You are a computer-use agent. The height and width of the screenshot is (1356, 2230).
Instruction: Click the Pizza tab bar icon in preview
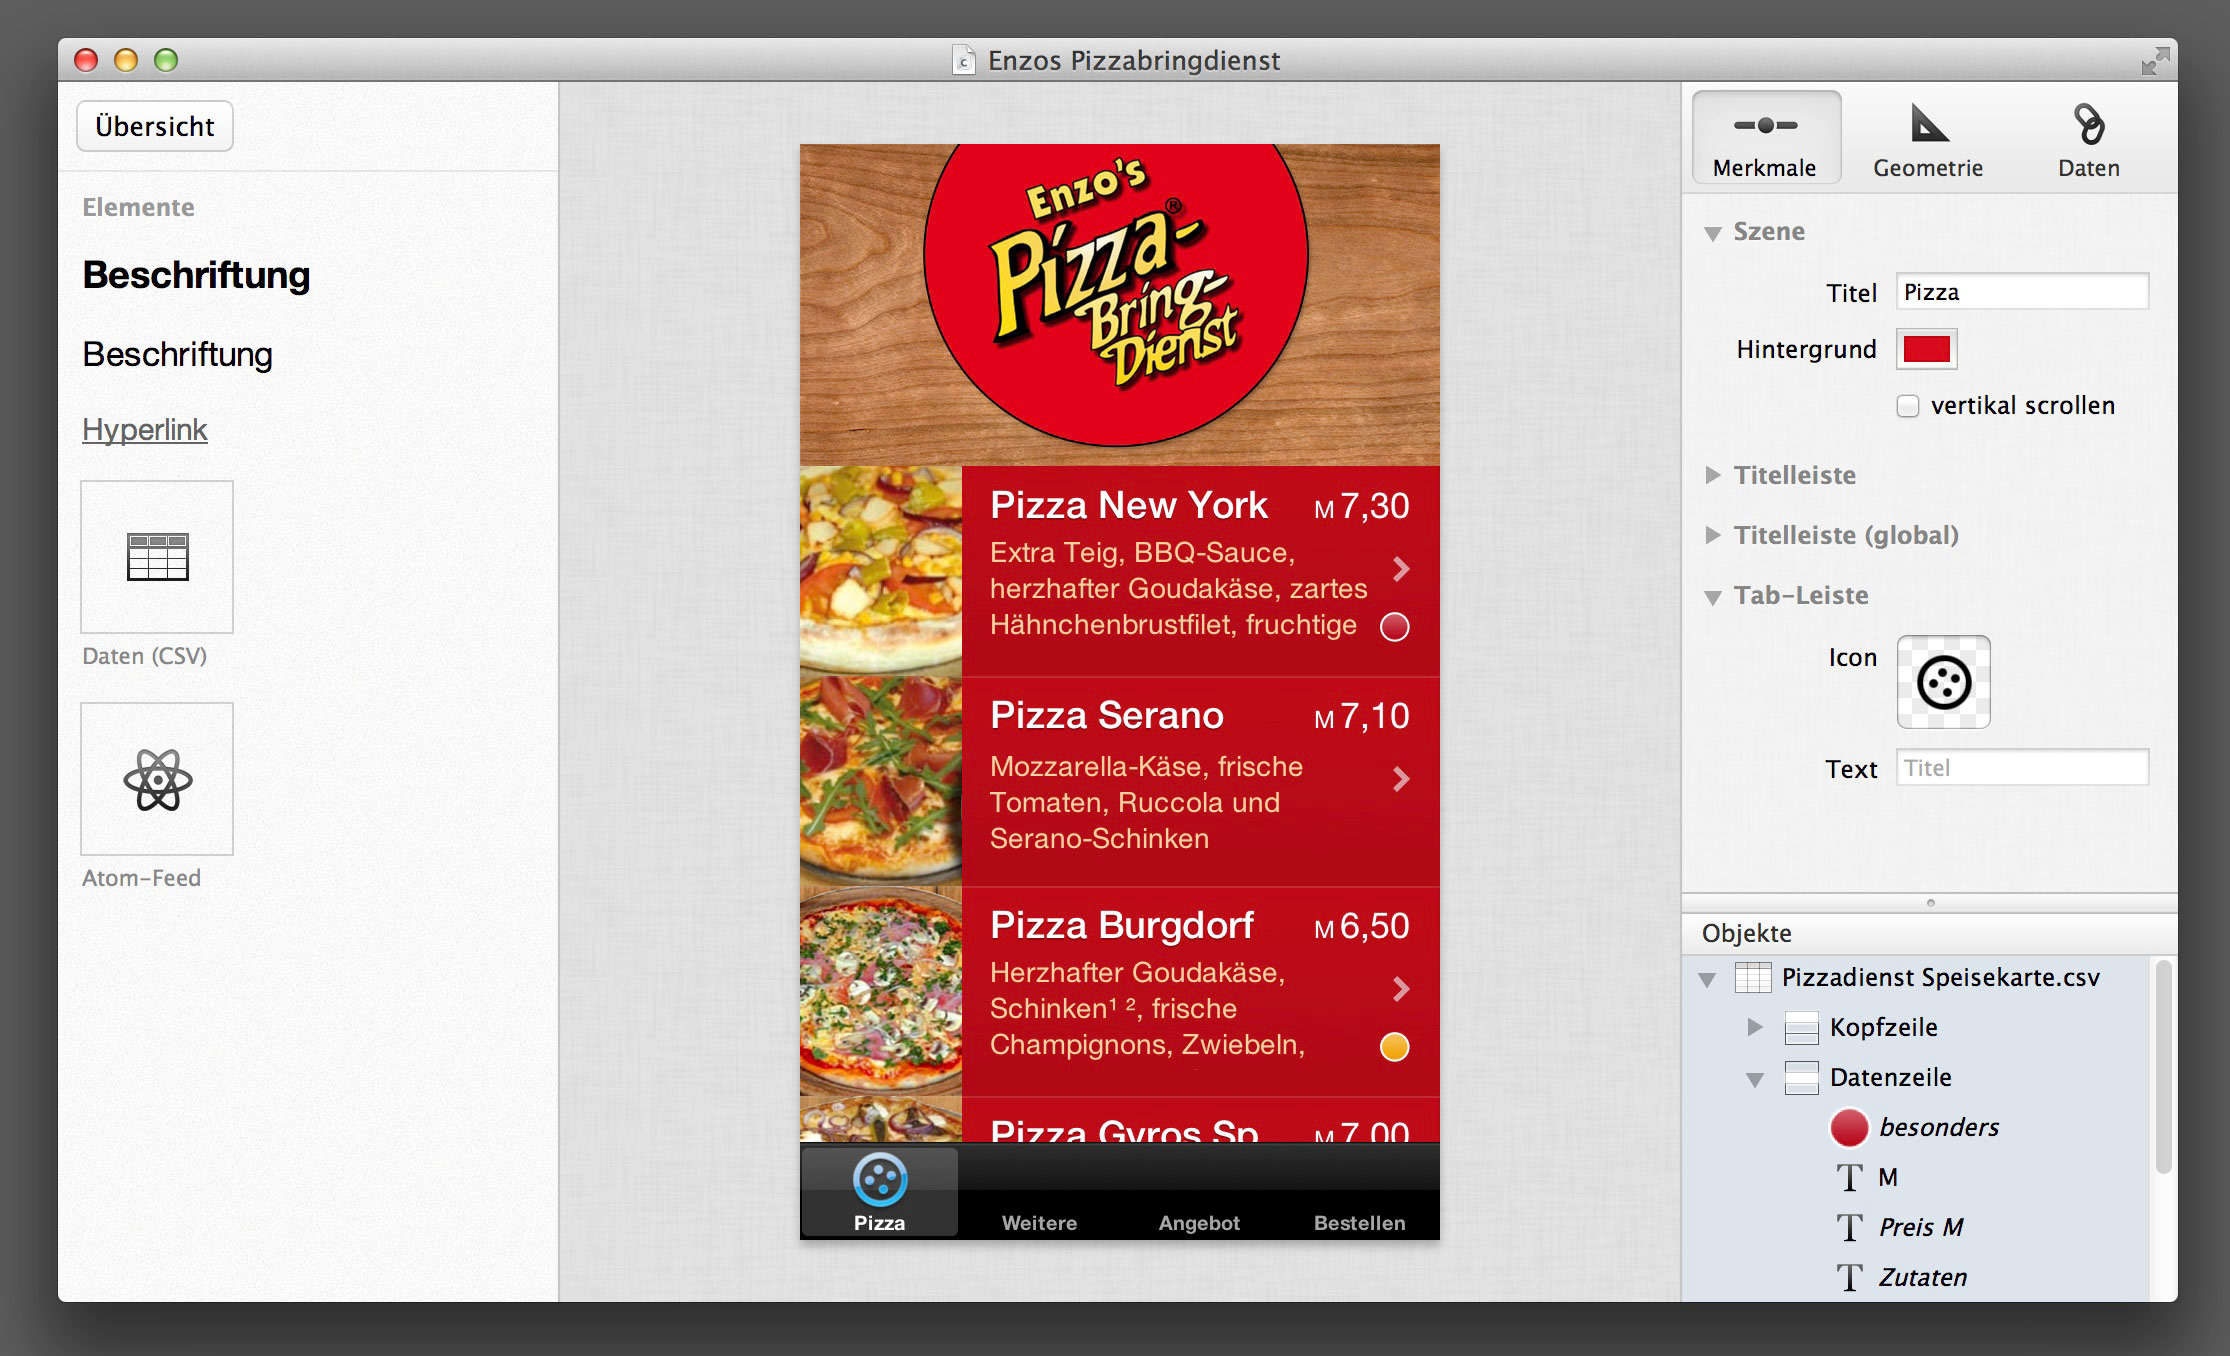880,1179
